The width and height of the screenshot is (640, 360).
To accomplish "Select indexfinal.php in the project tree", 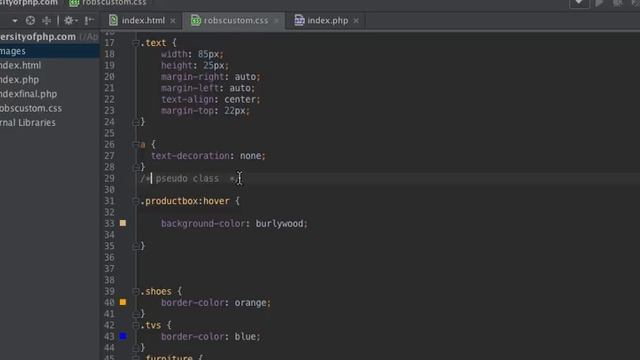I will [29, 94].
